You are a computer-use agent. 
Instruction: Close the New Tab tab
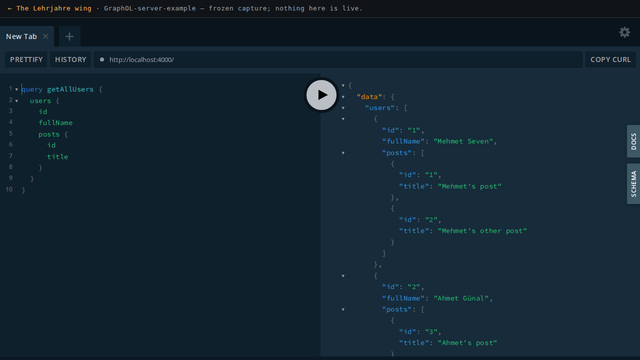click(x=45, y=36)
